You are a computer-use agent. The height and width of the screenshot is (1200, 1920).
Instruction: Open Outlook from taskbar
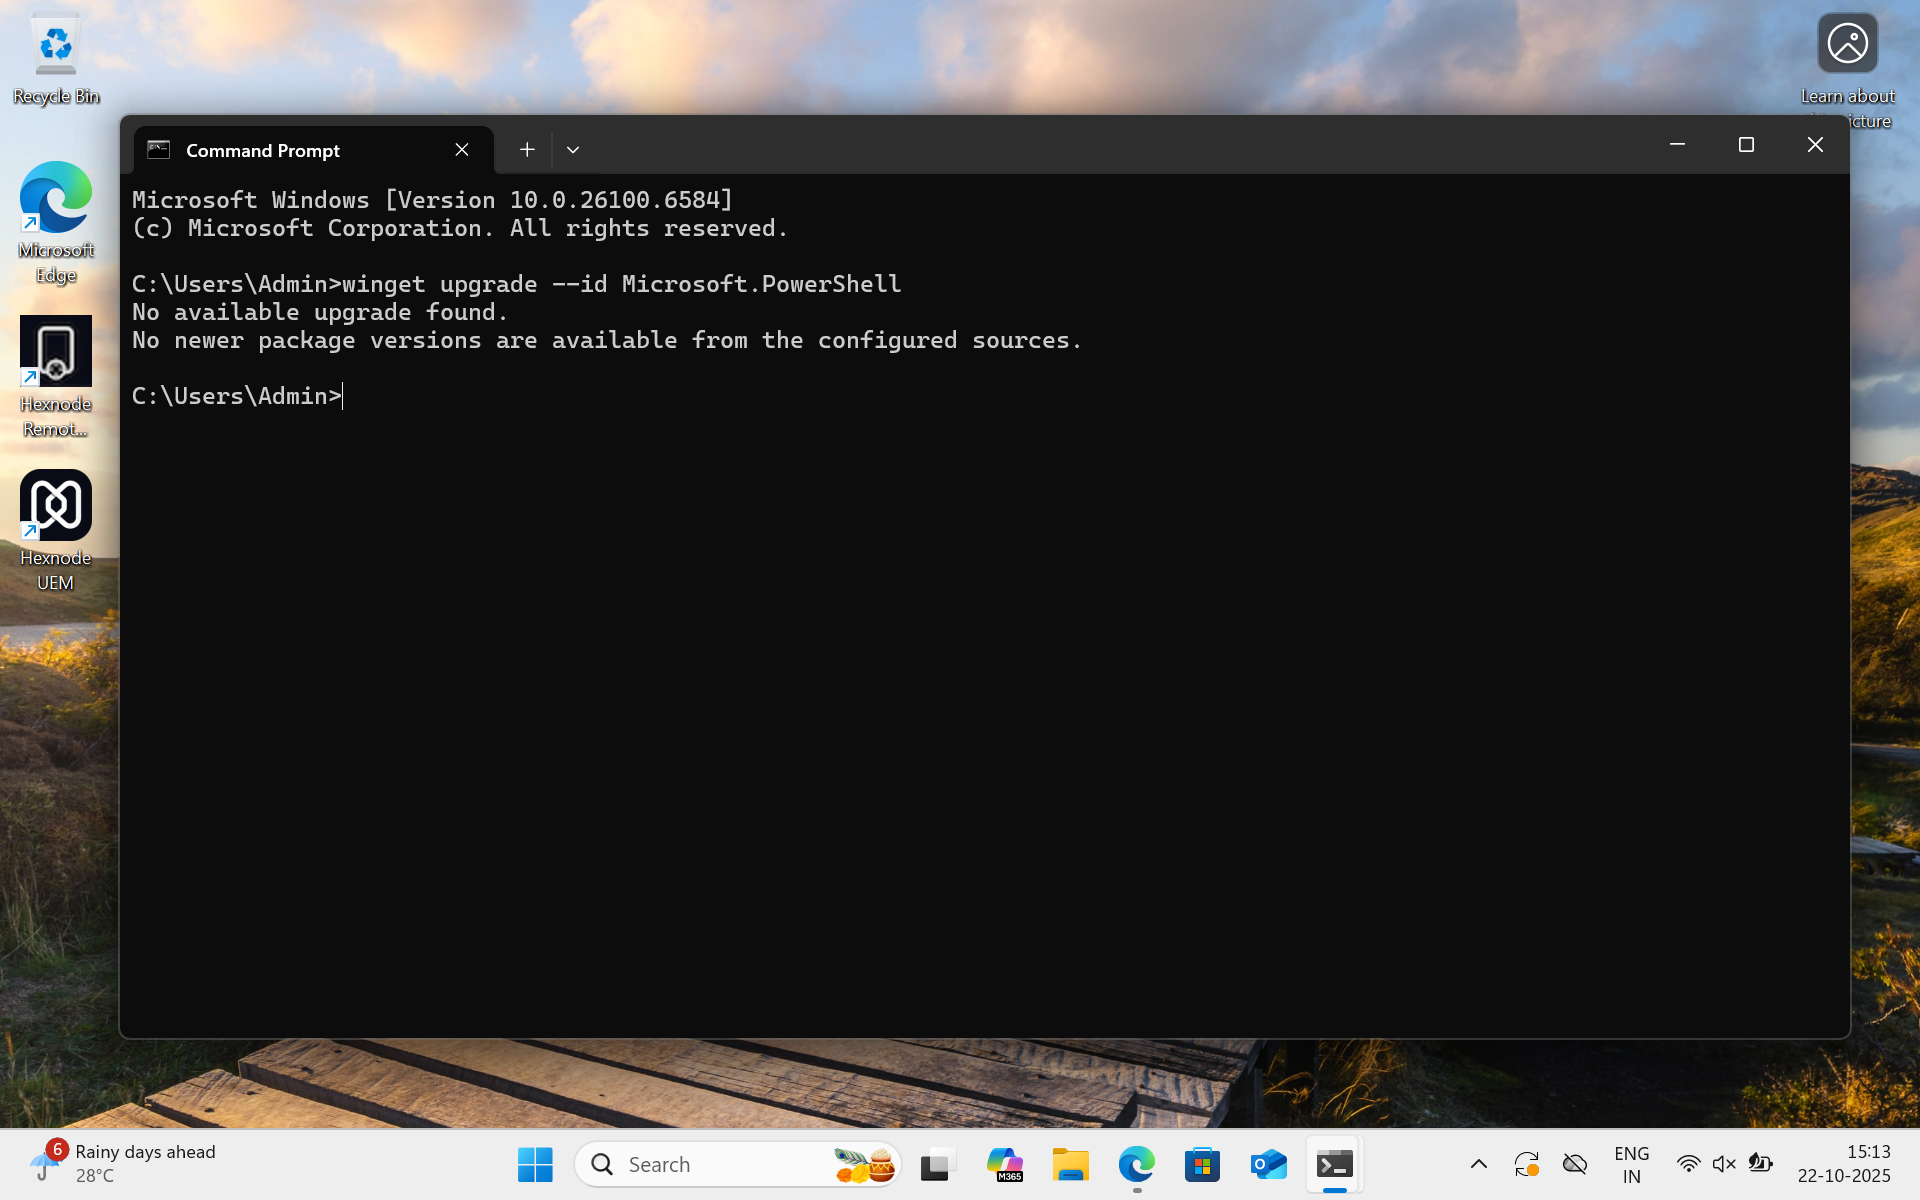click(1268, 1164)
